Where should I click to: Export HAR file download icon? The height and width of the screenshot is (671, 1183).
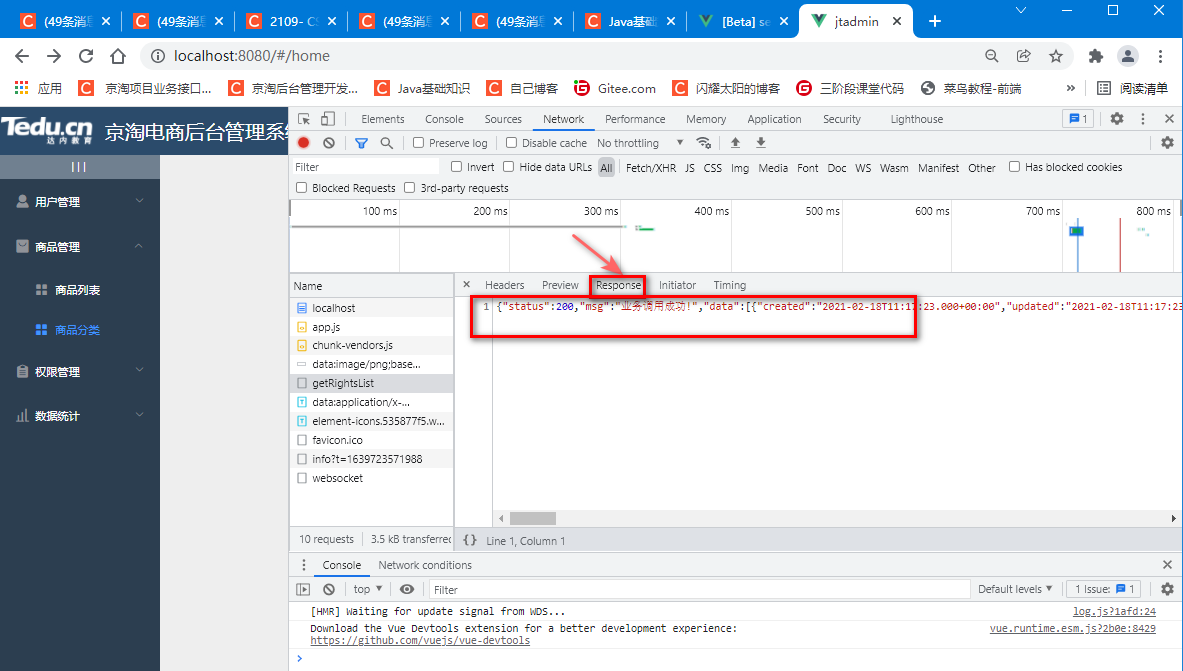760,143
